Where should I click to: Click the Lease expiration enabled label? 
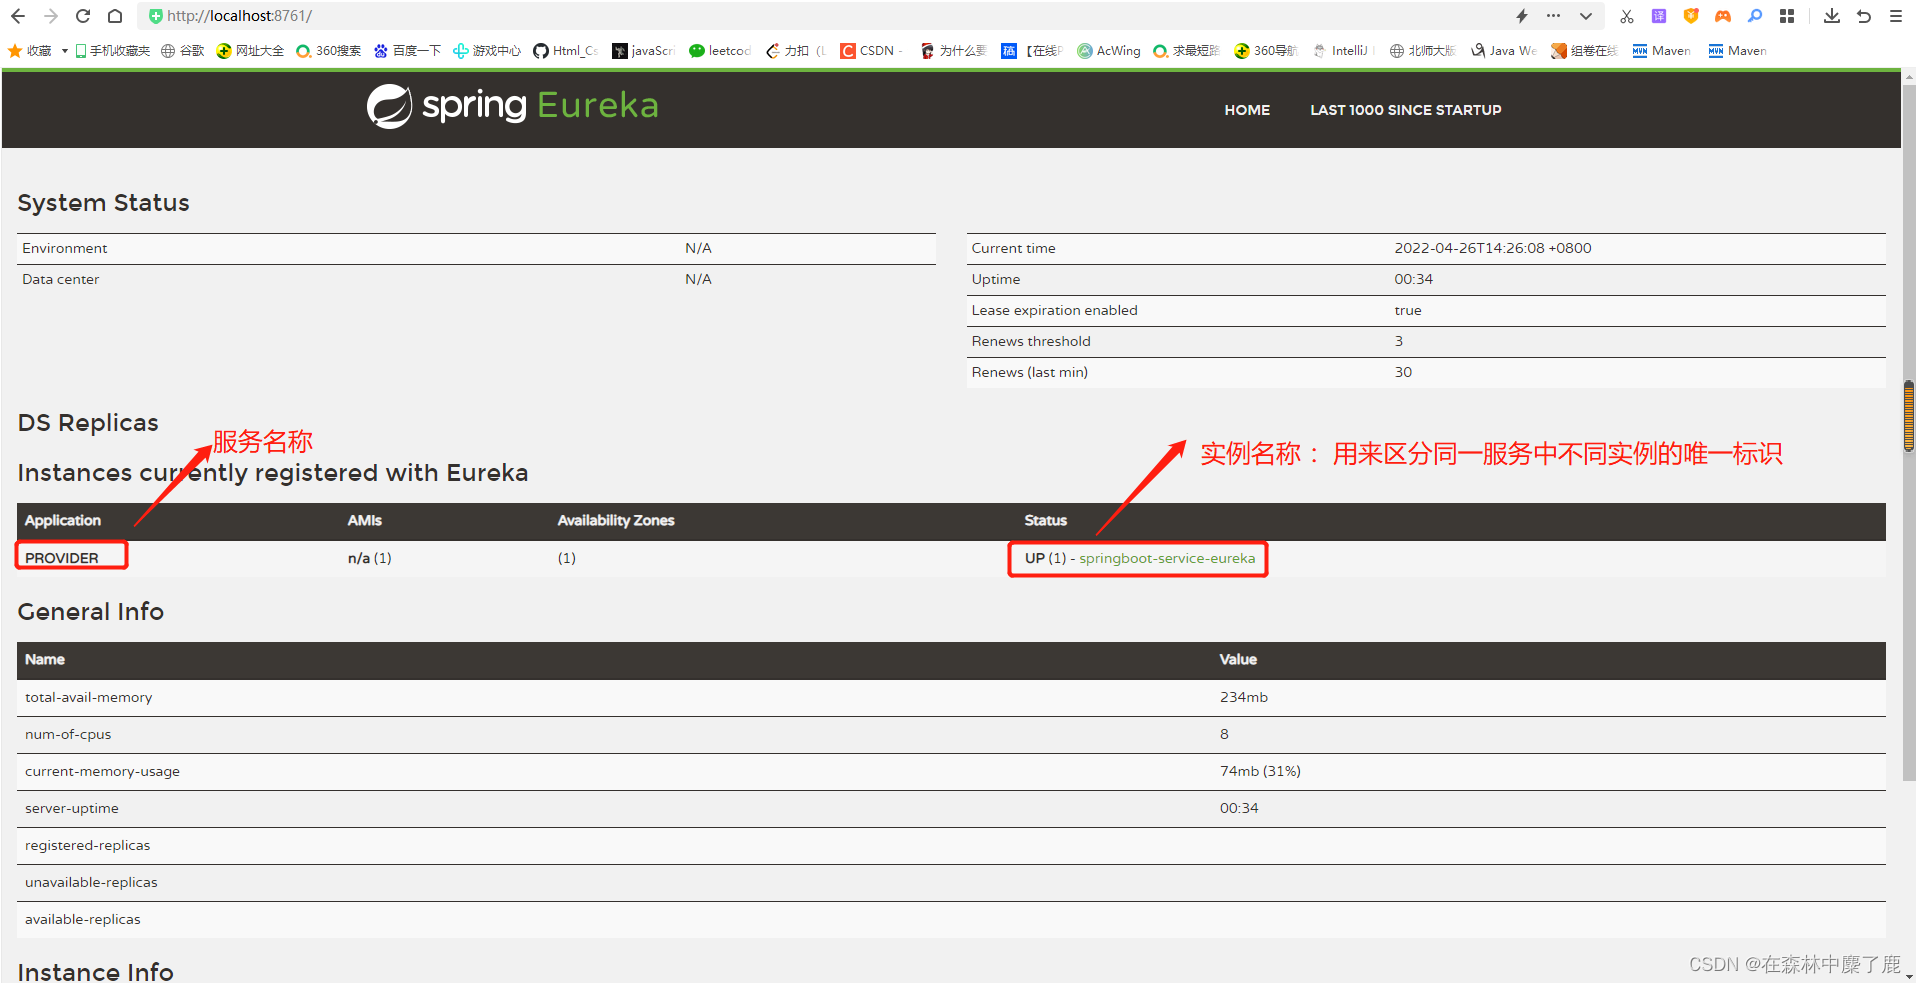(x=1055, y=310)
